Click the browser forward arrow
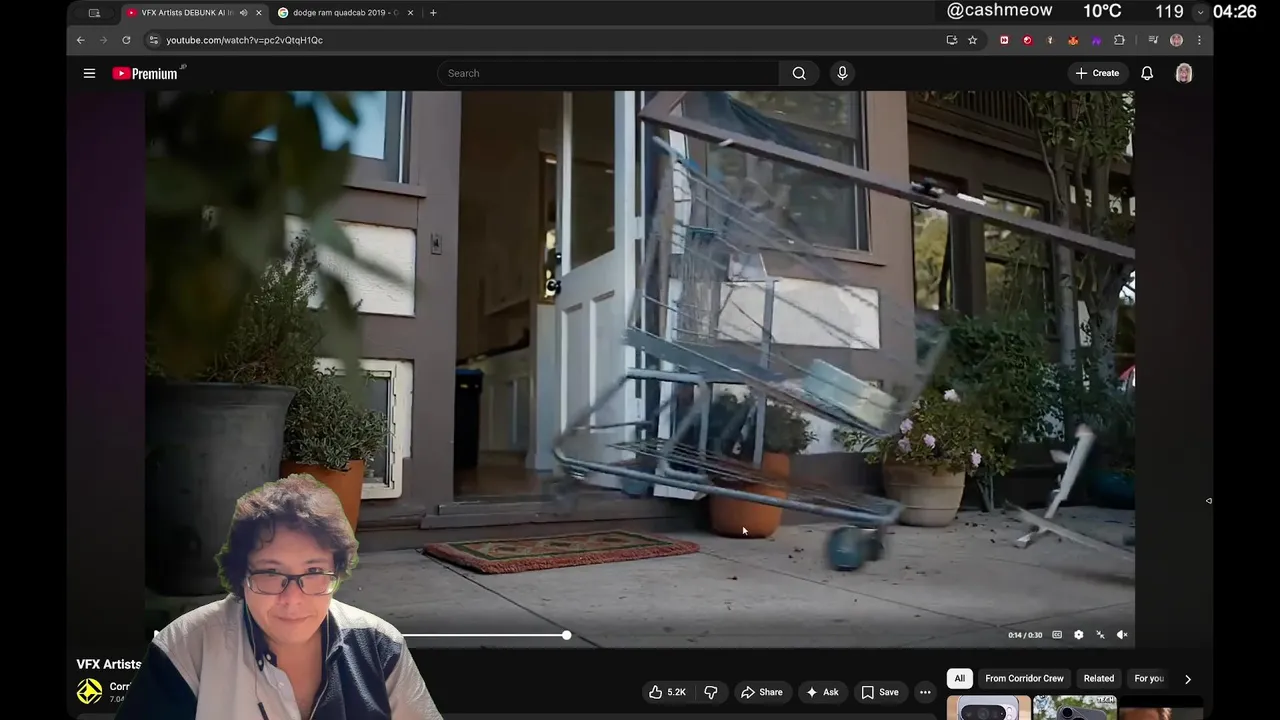Screen dimensions: 1280x720 click(x=103, y=40)
